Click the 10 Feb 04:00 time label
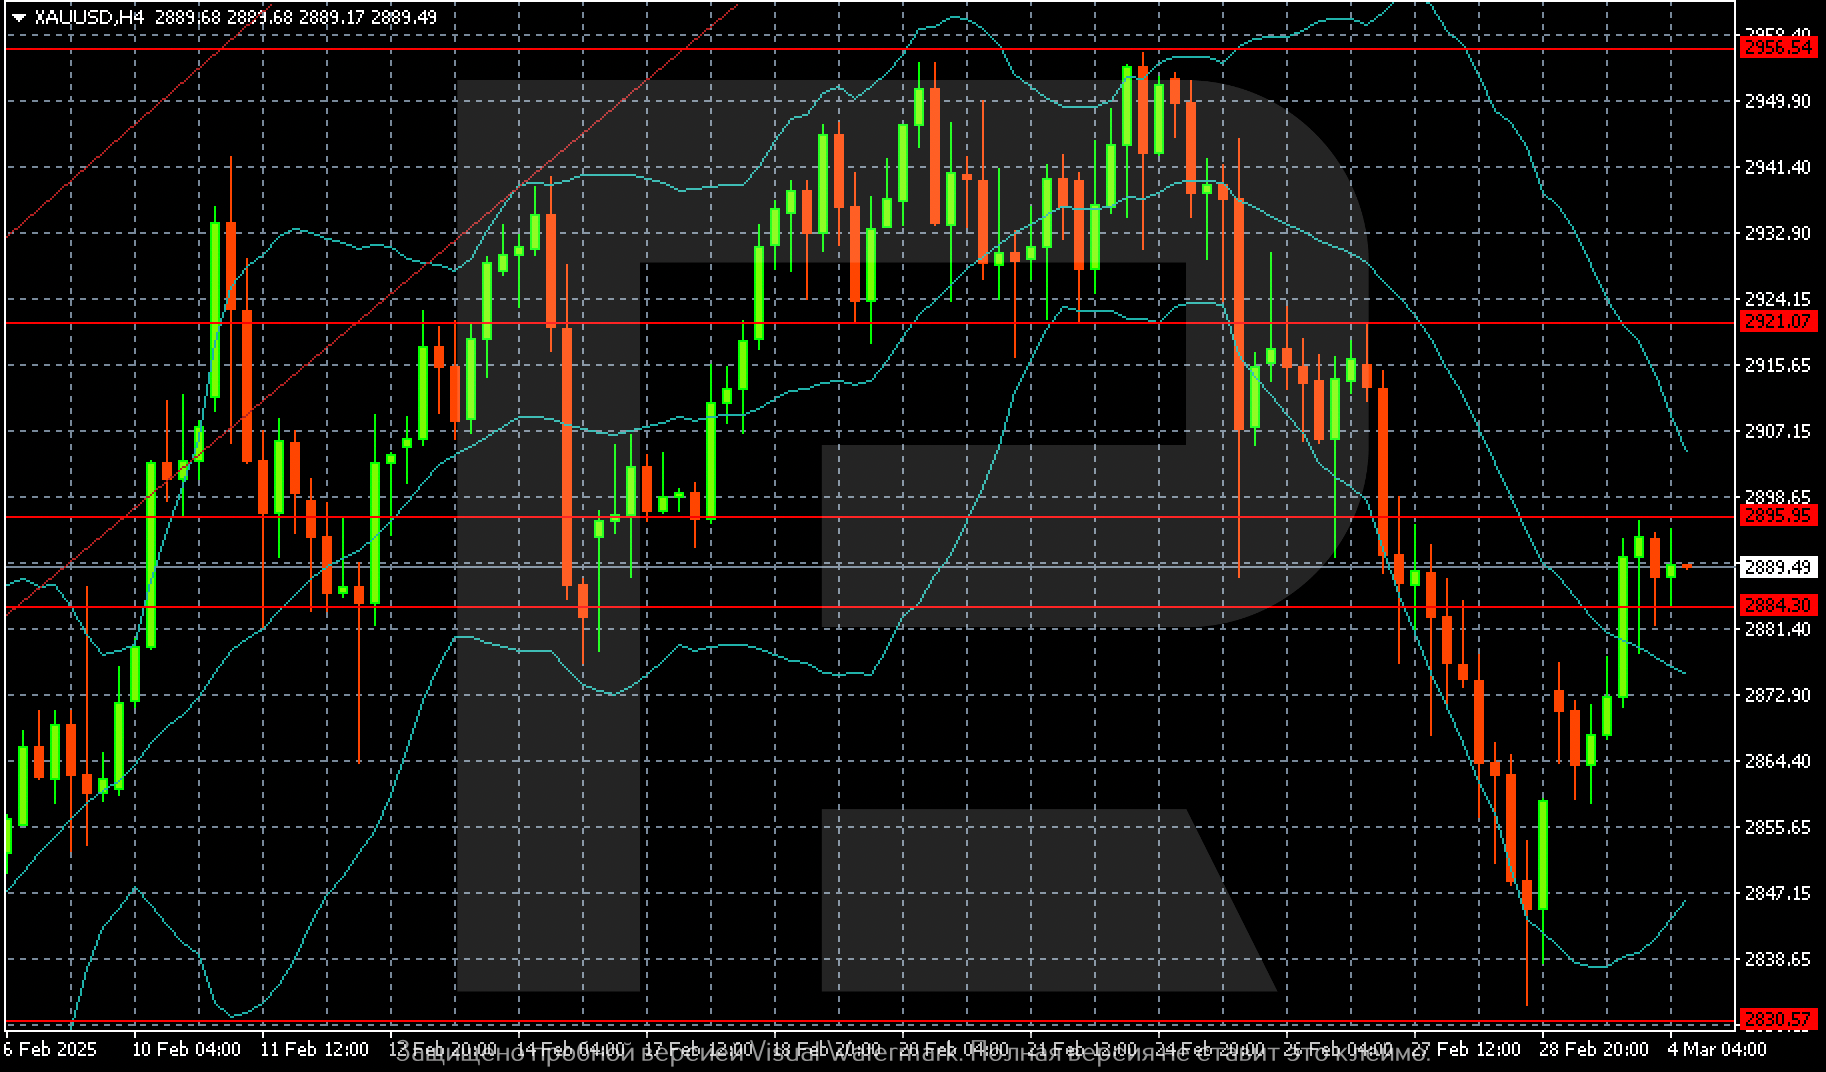This screenshot has height=1072, width=1826. 186,1049
